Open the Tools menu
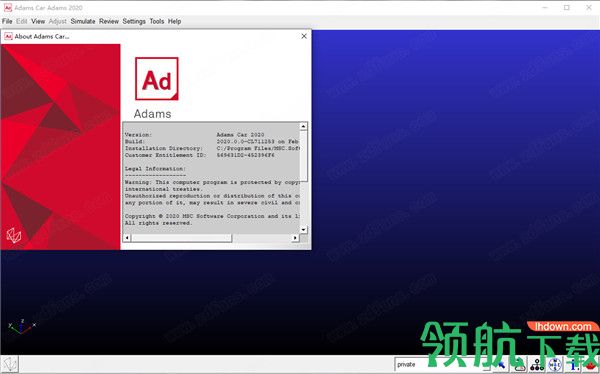Viewport: 600px width, 374px height. 157,21
